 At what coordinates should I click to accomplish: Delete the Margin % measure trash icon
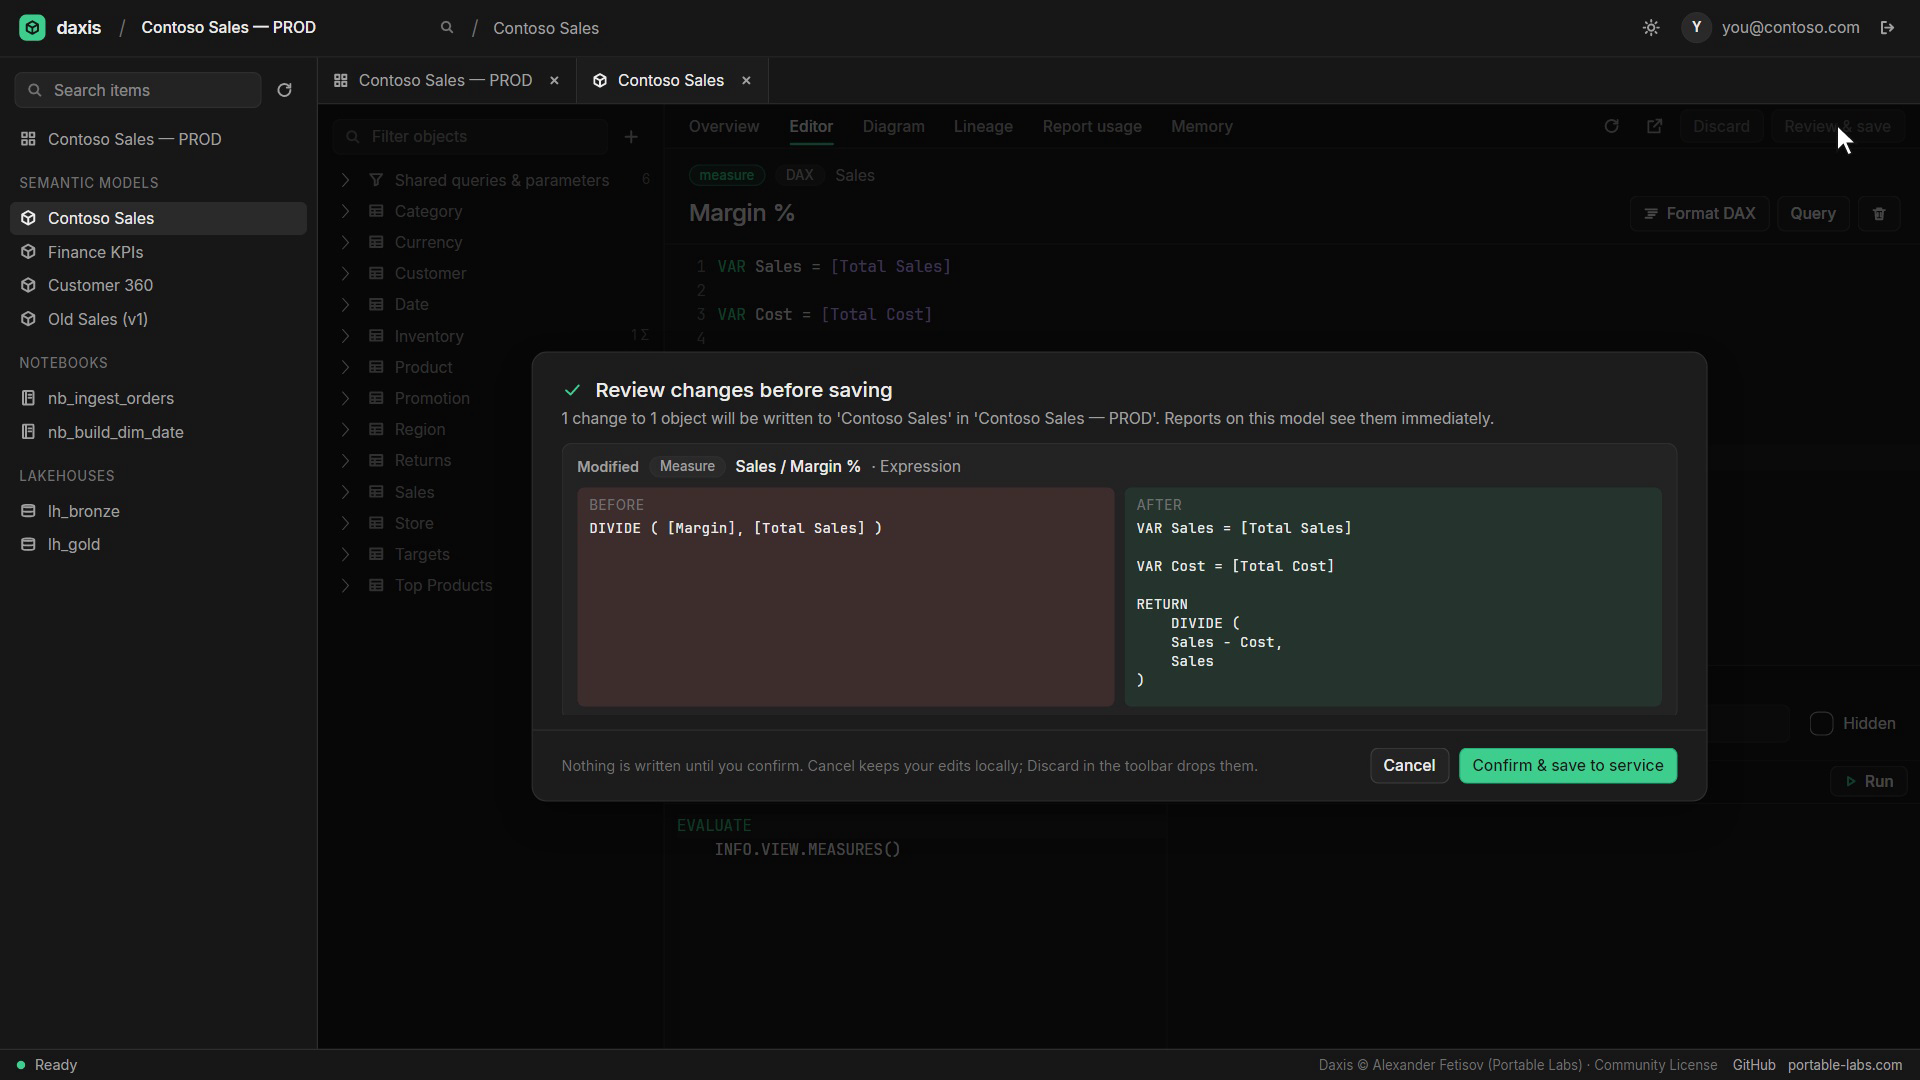pos(1879,214)
